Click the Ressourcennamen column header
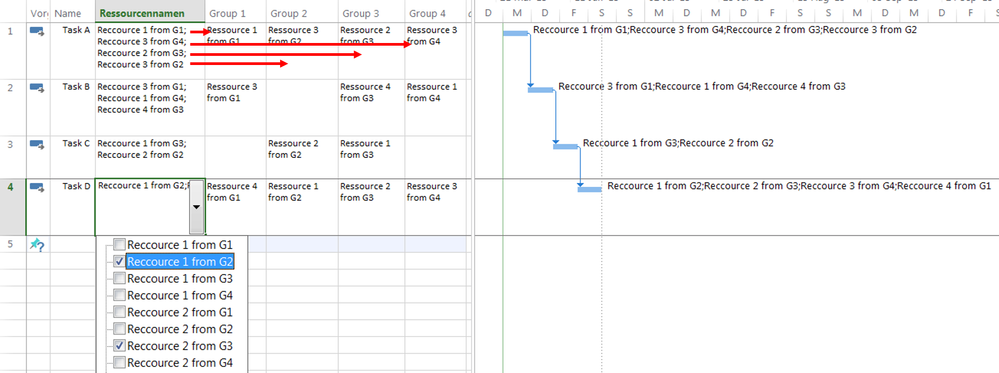This screenshot has width=999, height=373. point(150,13)
